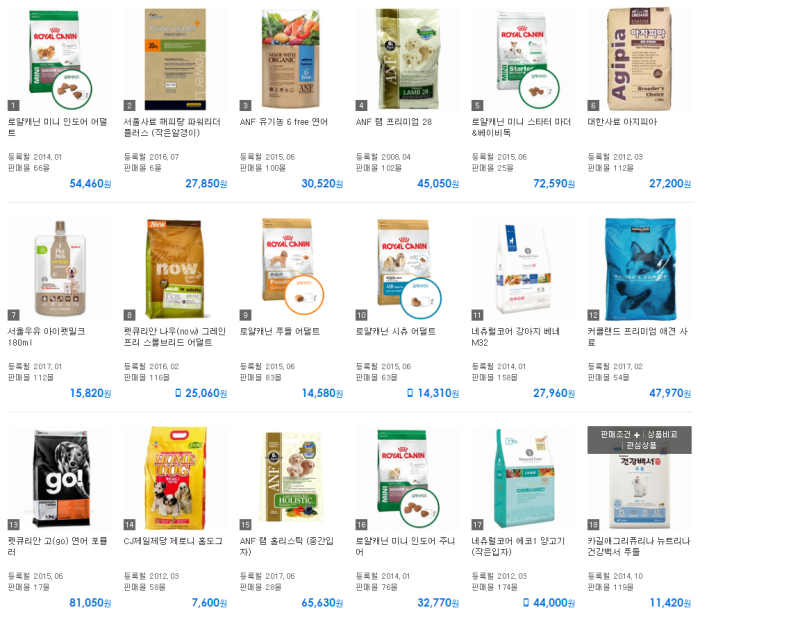Open the black go! salmon bag image
Screen dimensions: 800x617
click(61, 478)
